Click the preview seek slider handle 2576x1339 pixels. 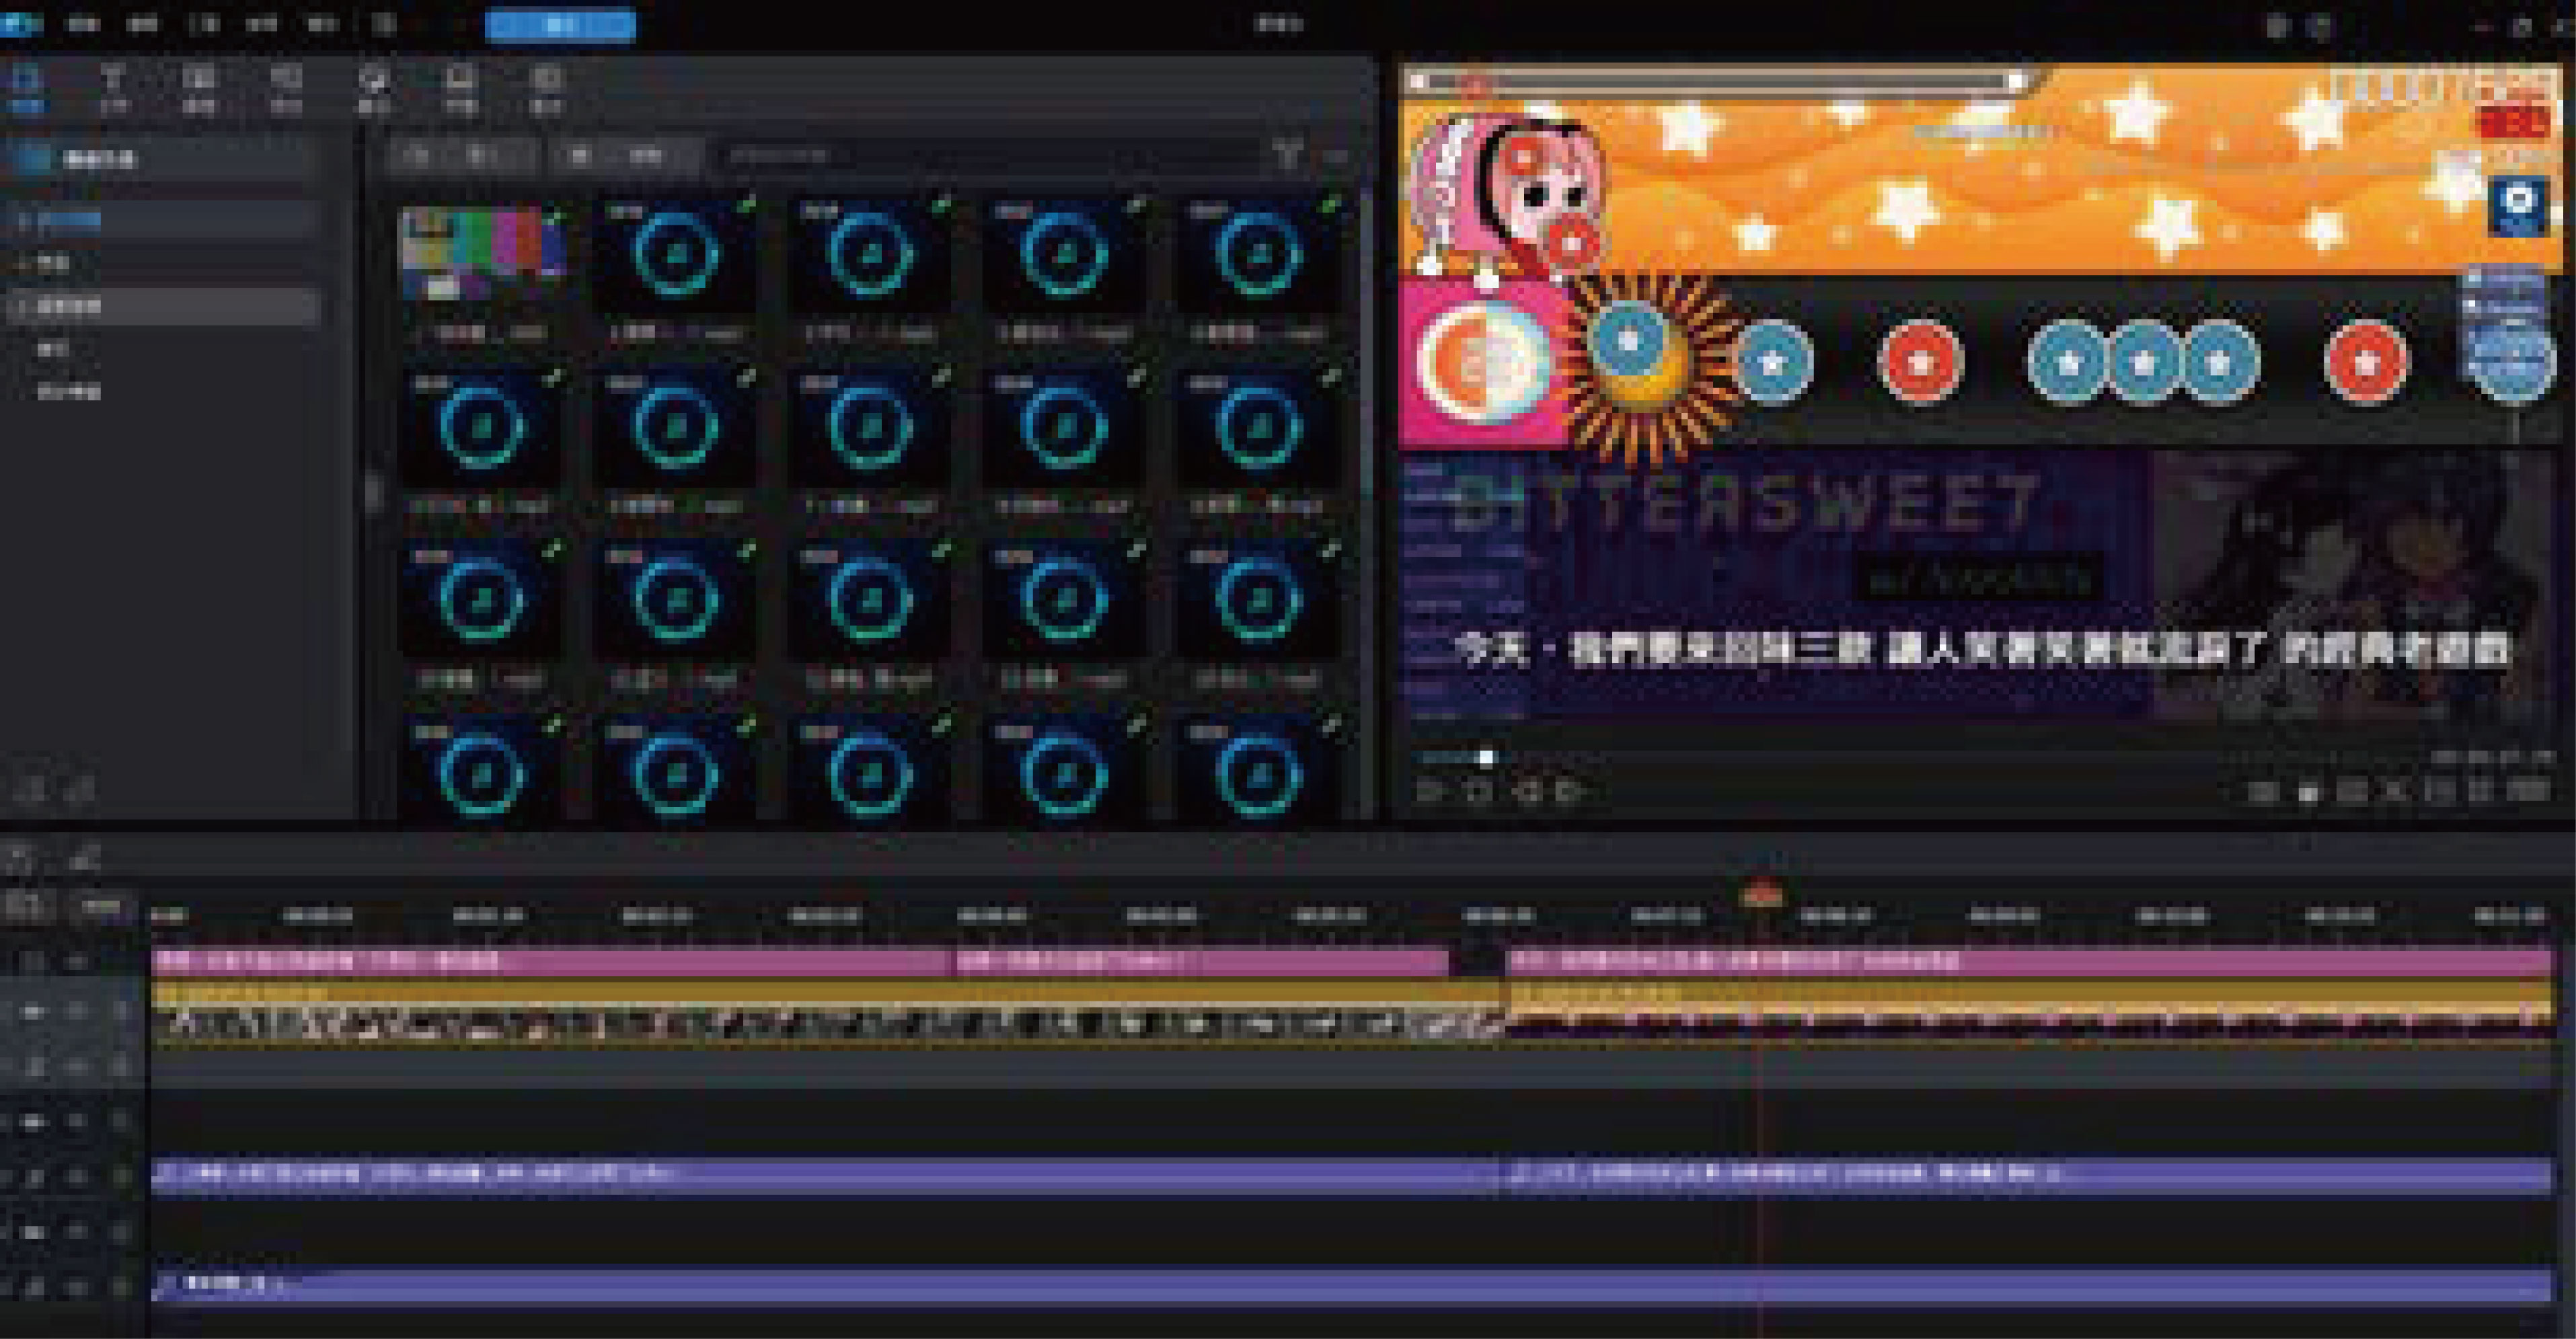[1486, 758]
